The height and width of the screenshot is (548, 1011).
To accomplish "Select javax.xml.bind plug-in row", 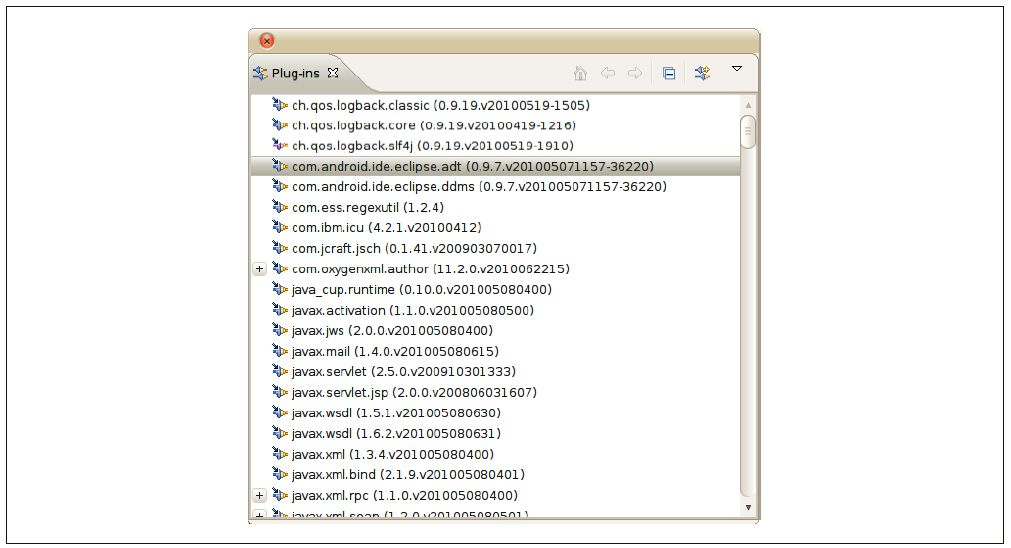I will pos(495,475).
